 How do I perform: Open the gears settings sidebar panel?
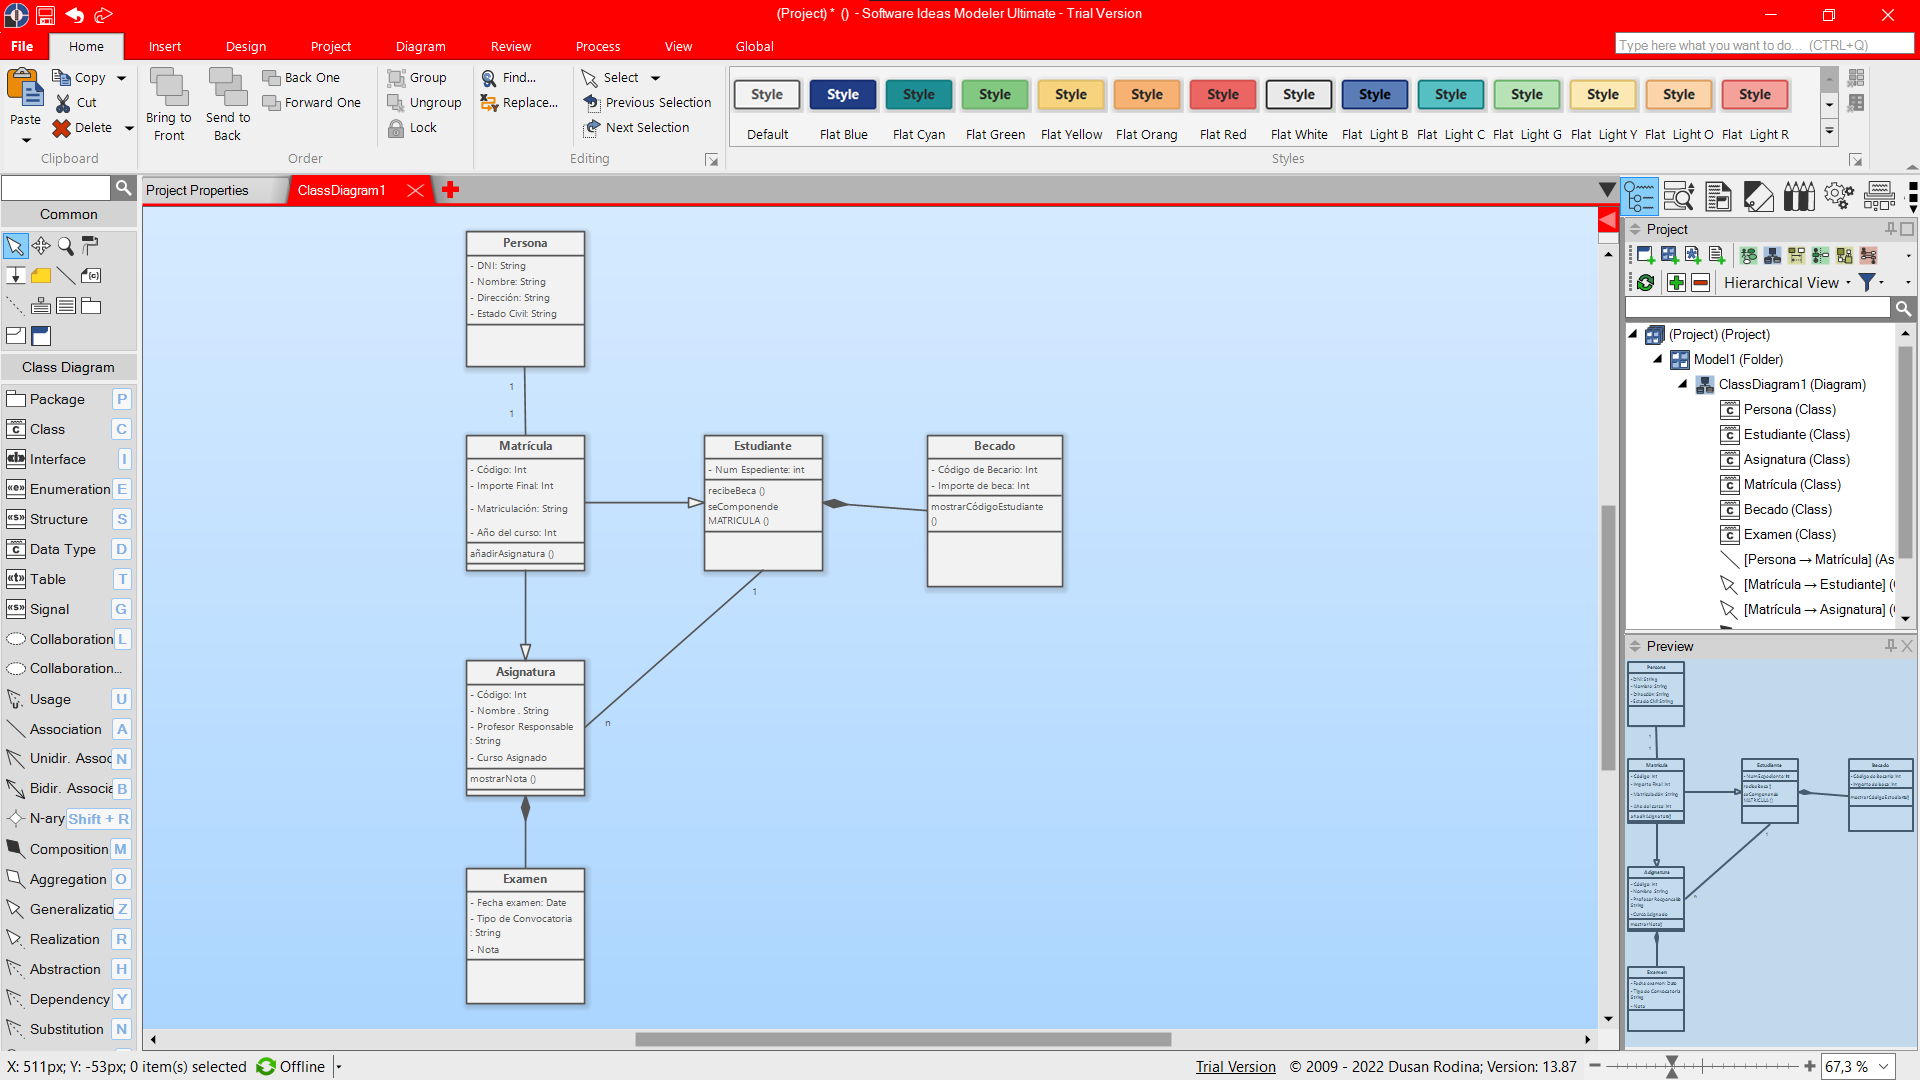point(1838,196)
